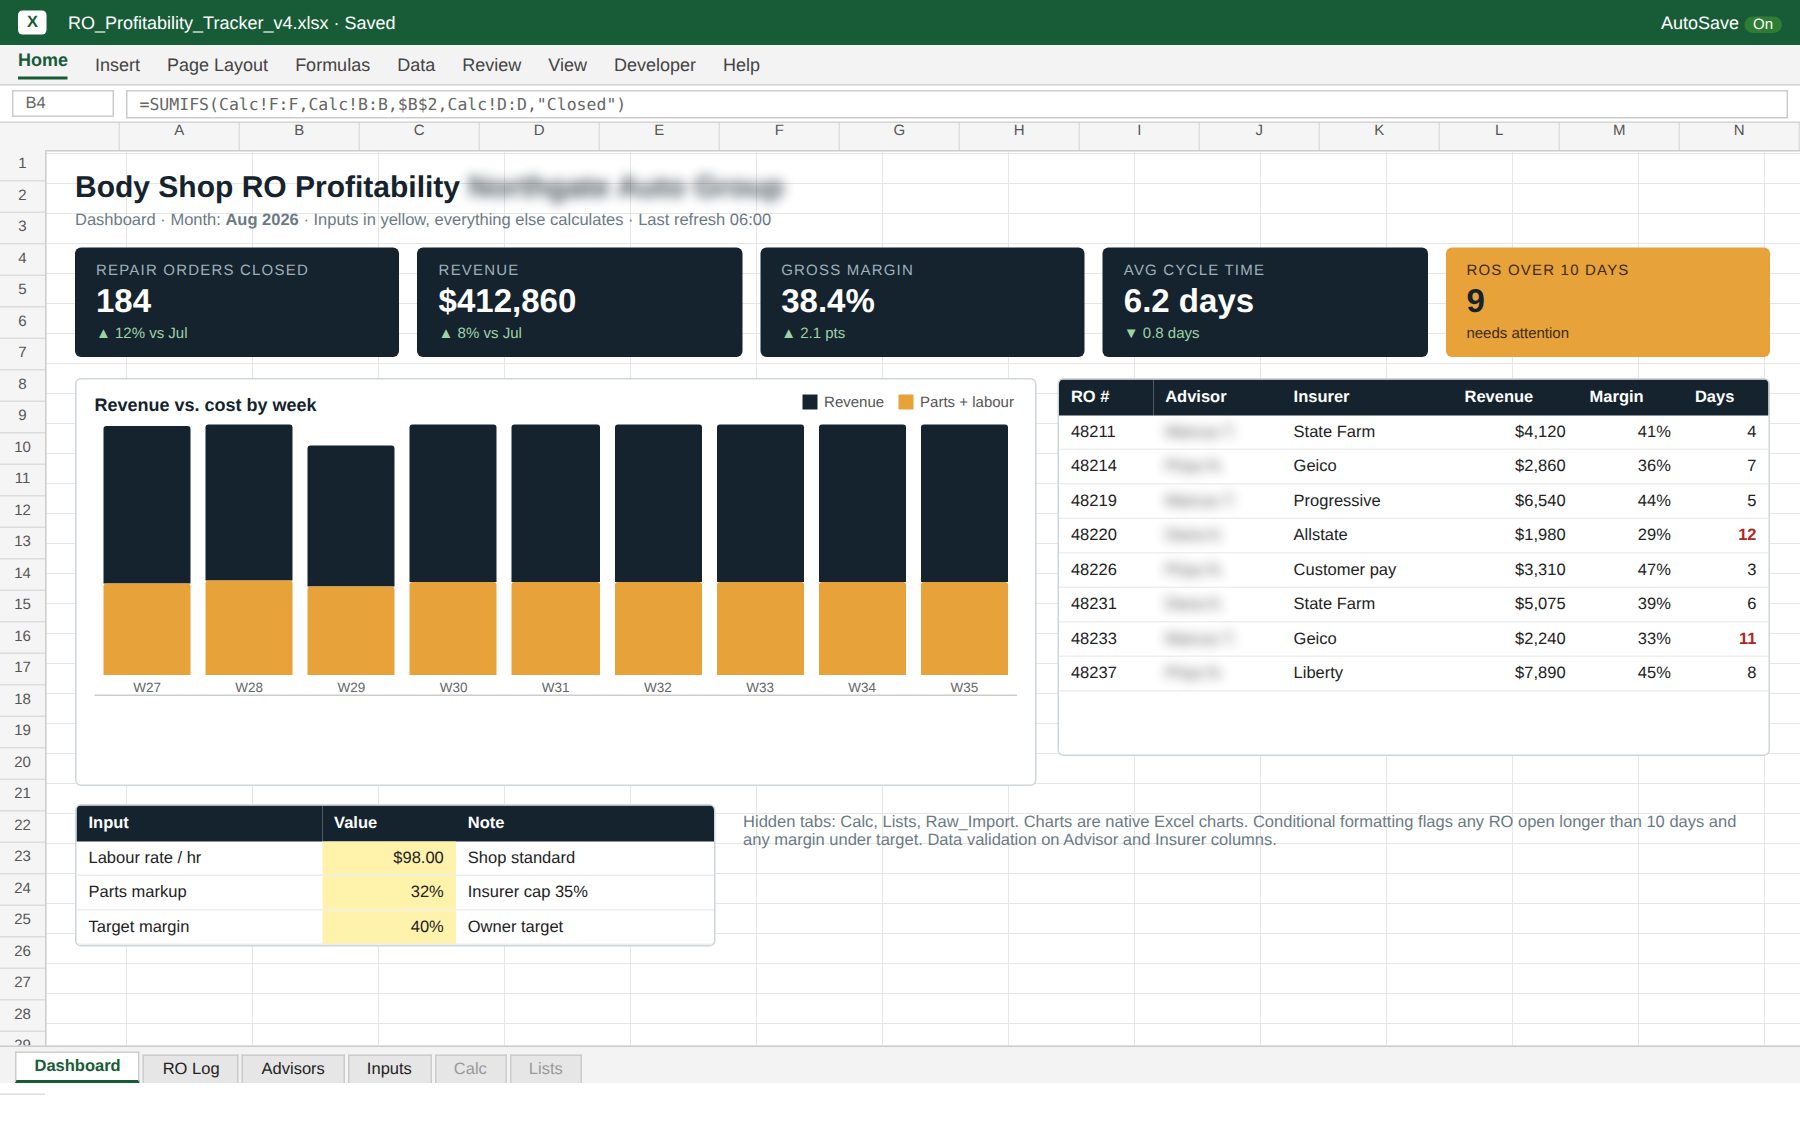Open the View ribbon tab
This screenshot has height=1125, width=1800.
(567, 65)
